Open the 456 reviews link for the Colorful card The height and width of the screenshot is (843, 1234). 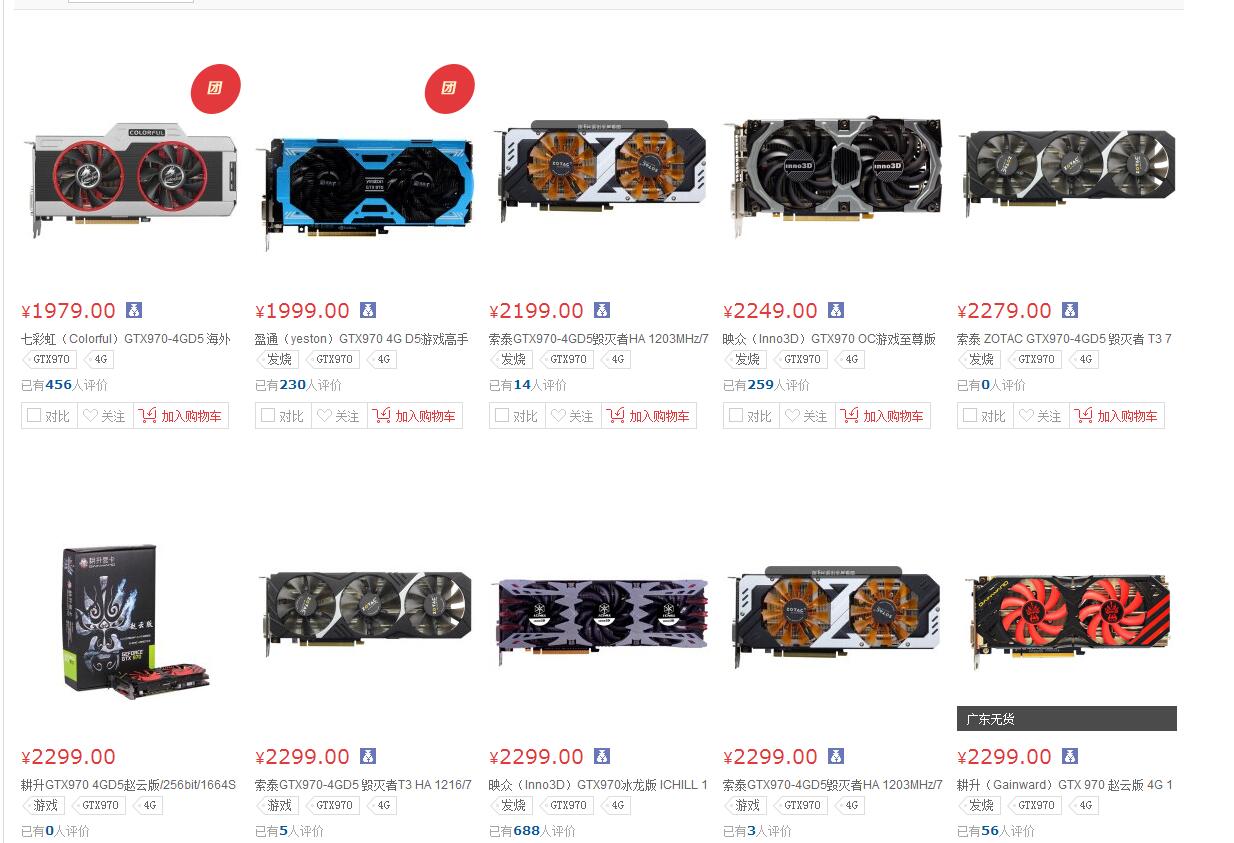pyautogui.click(x=59, y=385)
